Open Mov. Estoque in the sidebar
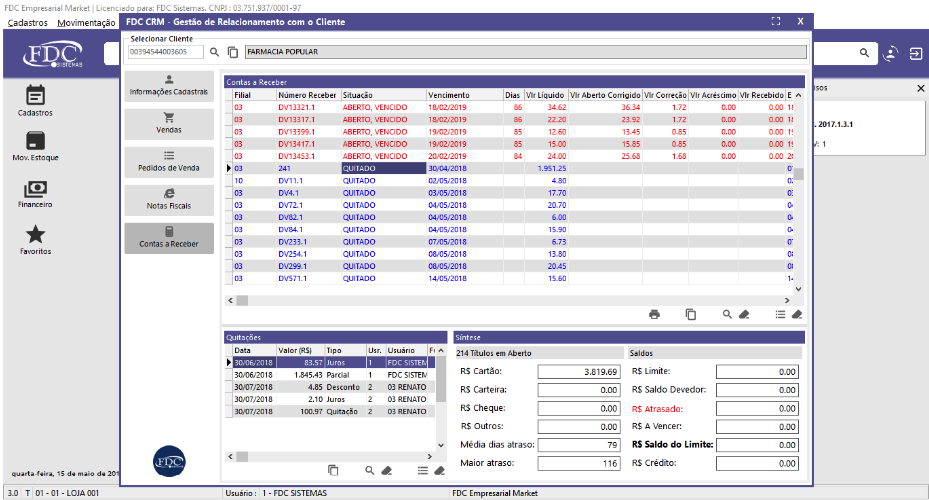Image resolution: width=929 pixels, height=500 pixels. click(x=35, y=146)
